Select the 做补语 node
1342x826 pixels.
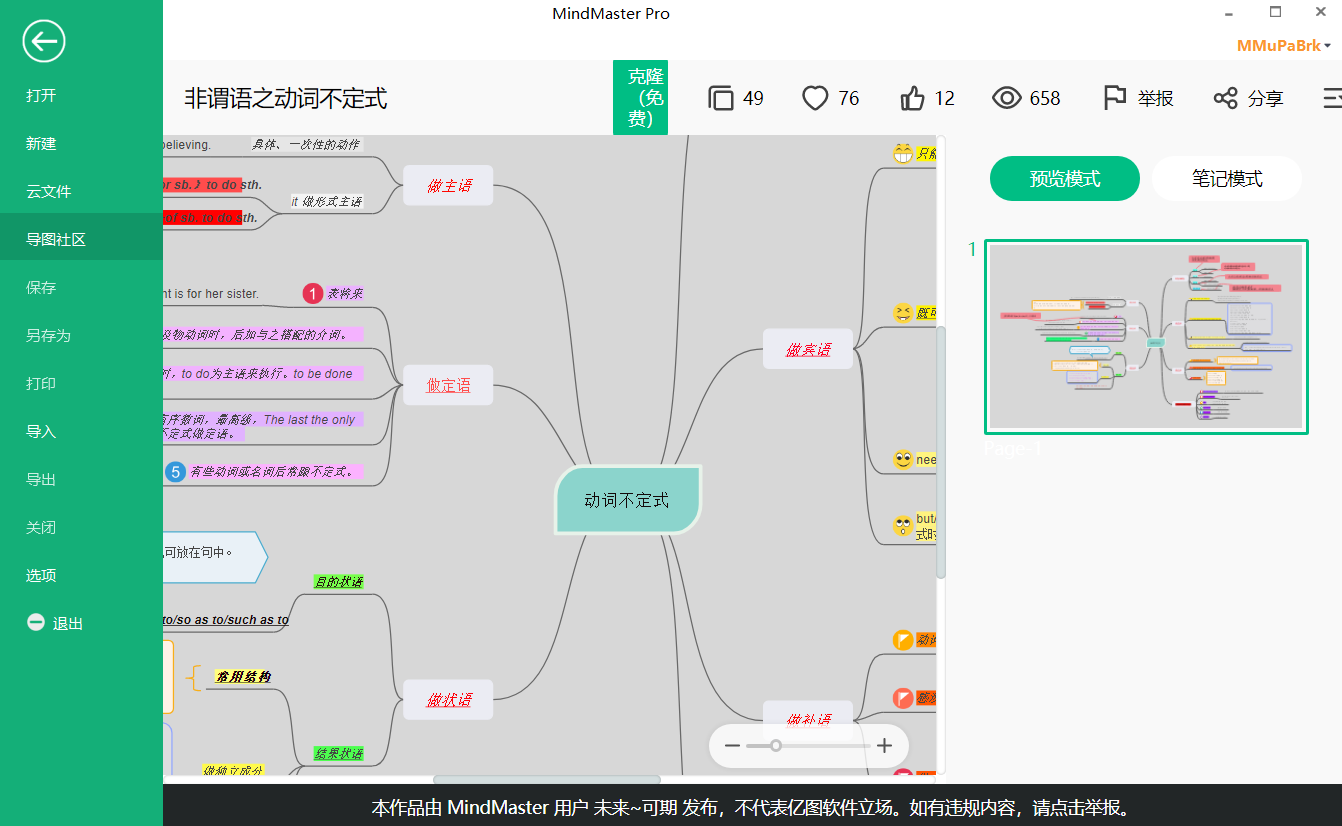(x=808, y=719)
